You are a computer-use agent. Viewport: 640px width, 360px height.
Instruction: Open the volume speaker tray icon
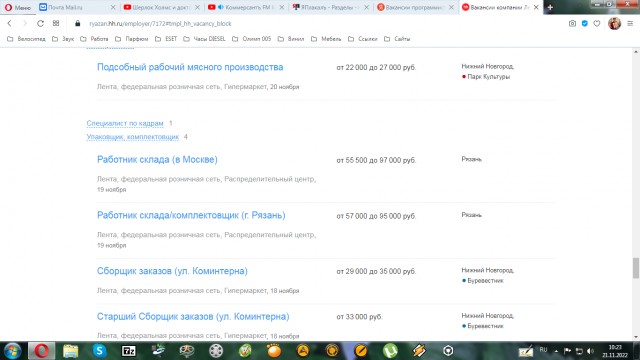[x=591, y=351]
